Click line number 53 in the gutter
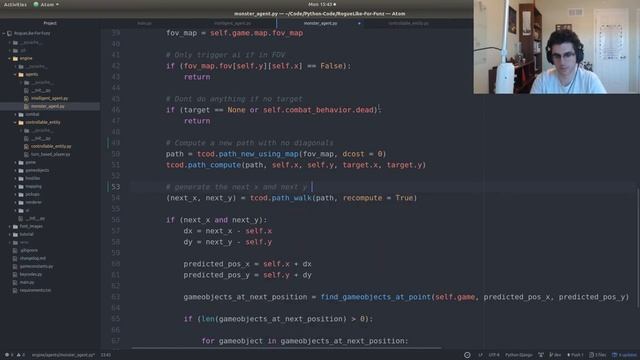640x360 pixels. 116,187
